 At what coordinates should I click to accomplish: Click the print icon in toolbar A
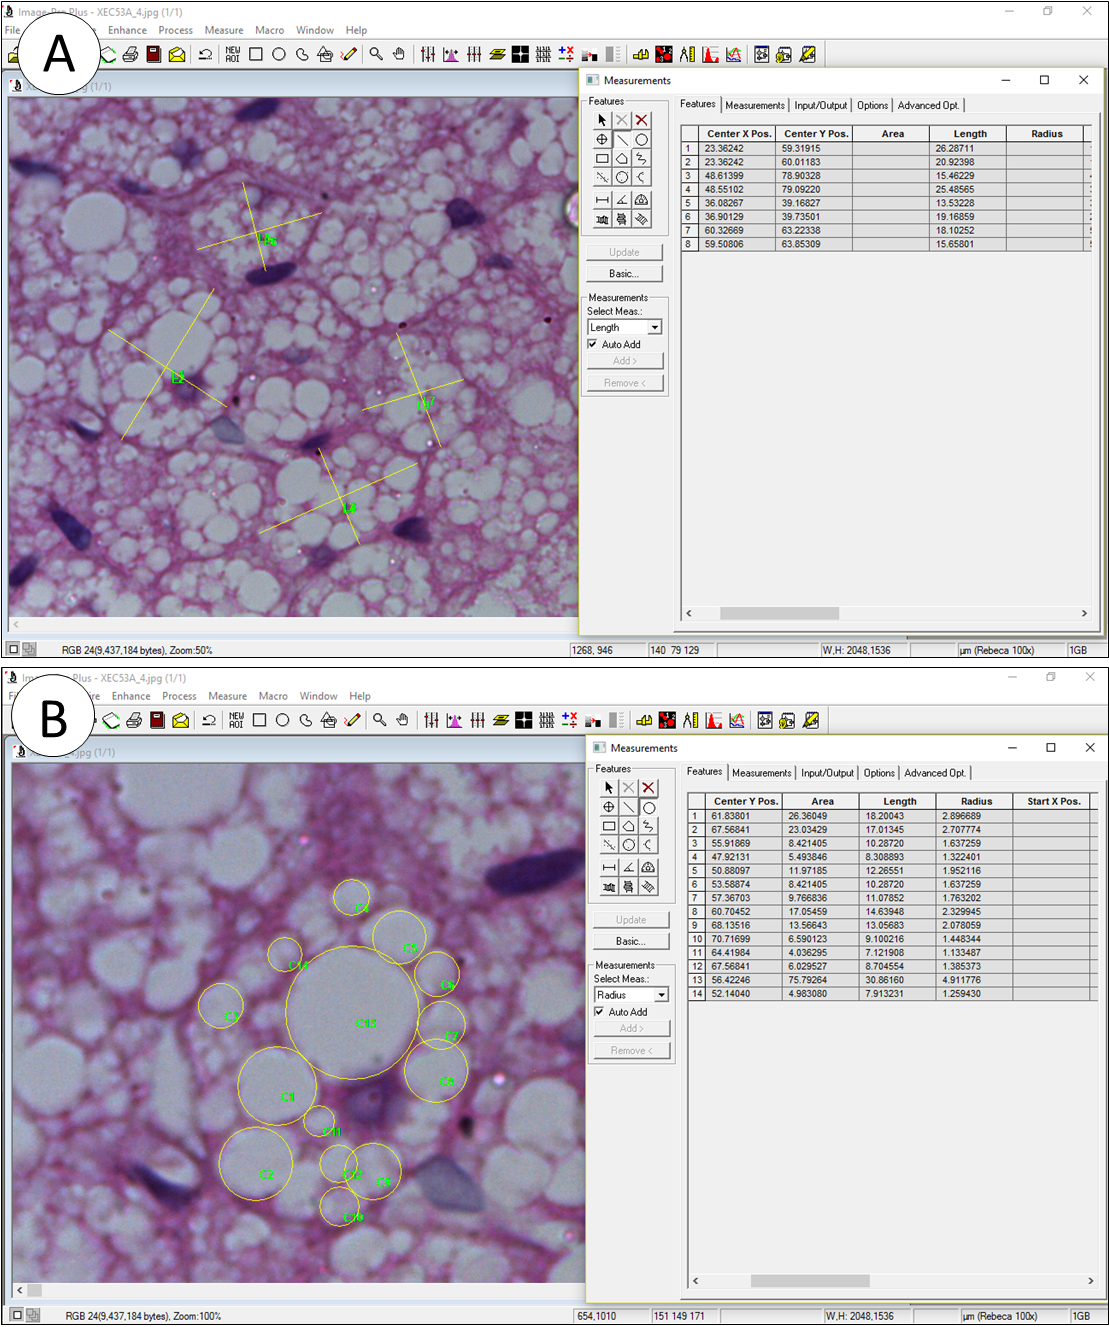pos(130,54)
